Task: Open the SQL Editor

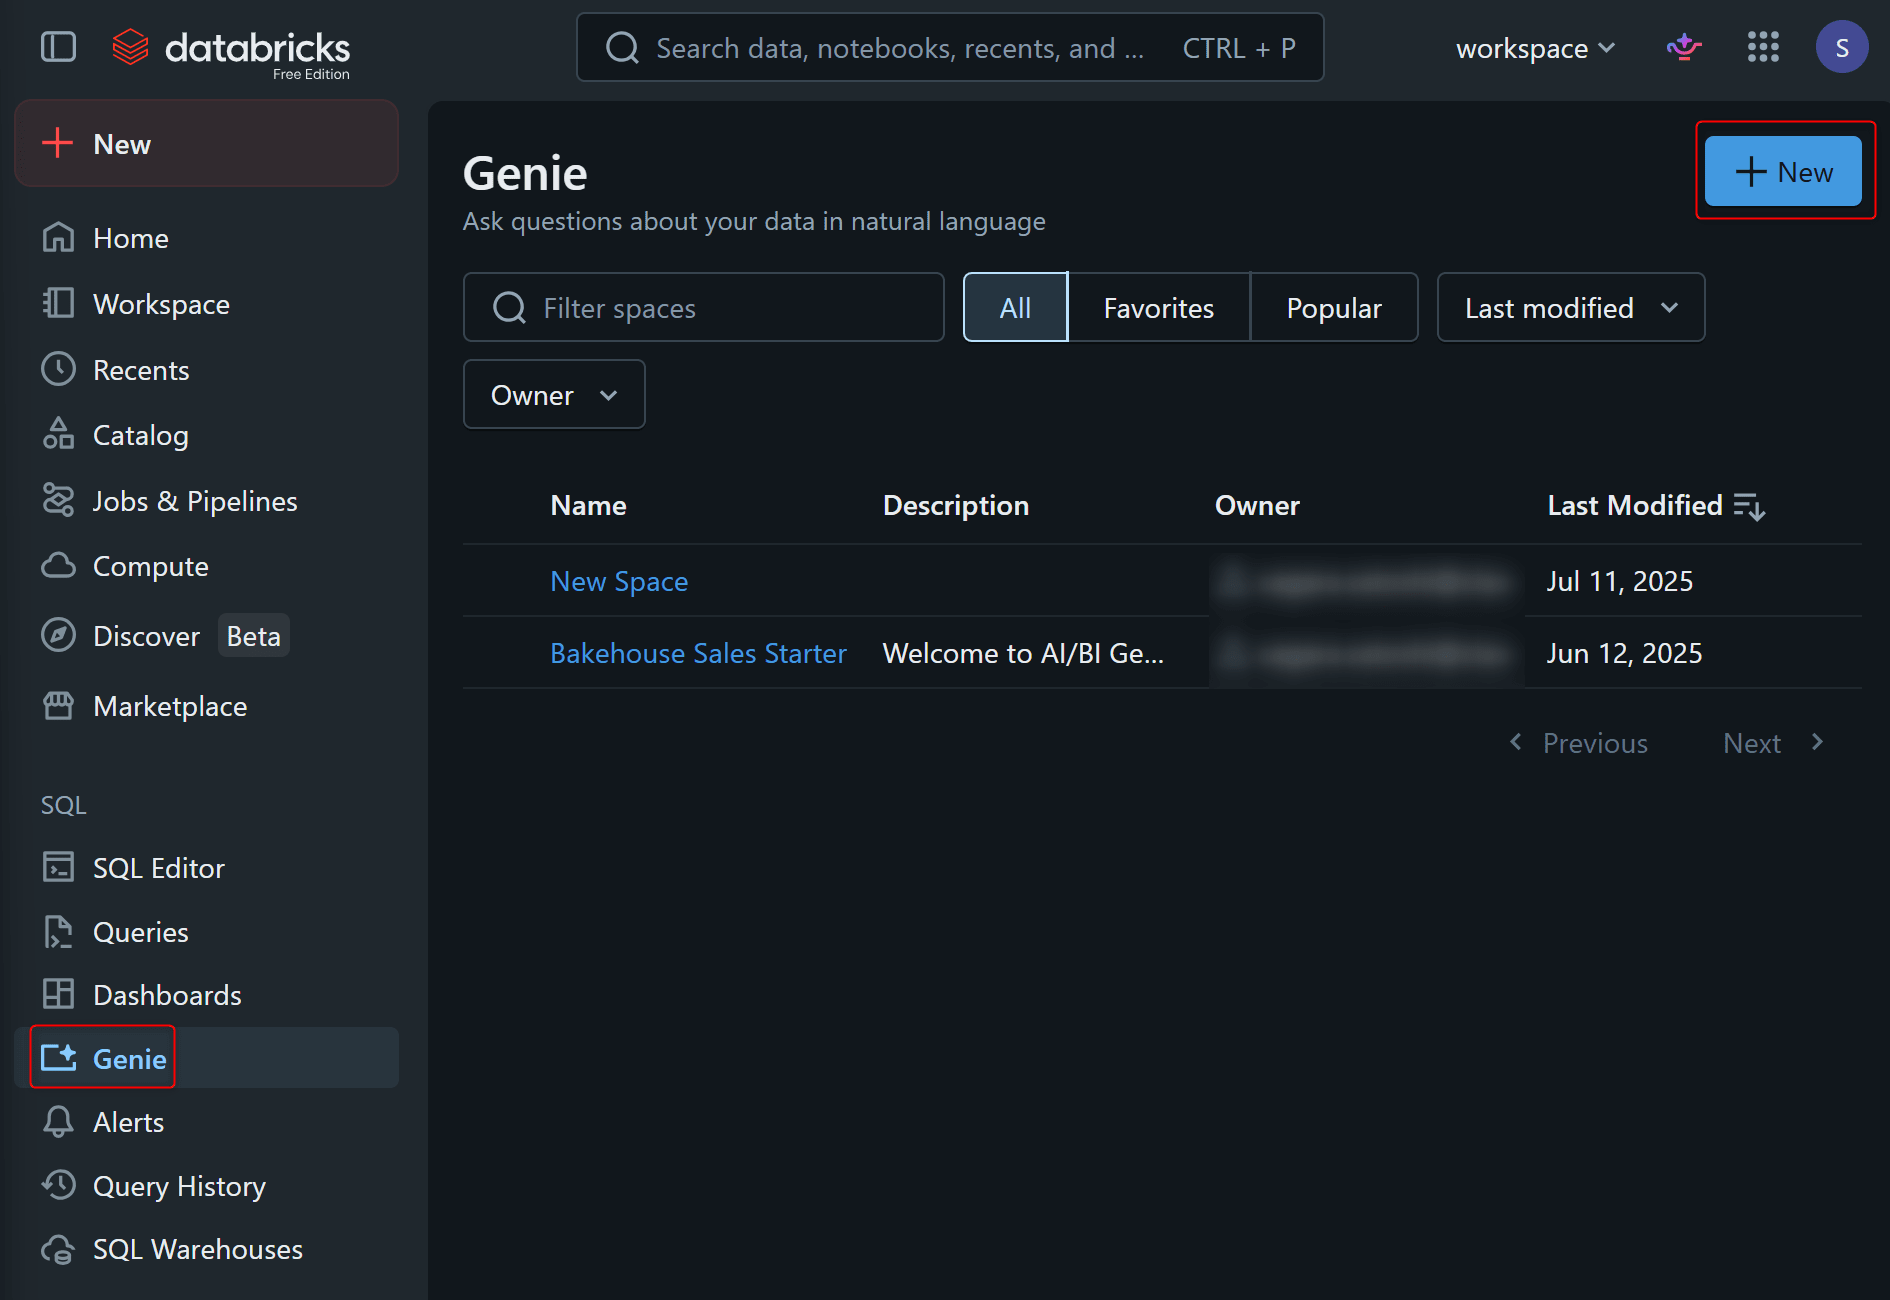Action: click(x=158, y=868)
